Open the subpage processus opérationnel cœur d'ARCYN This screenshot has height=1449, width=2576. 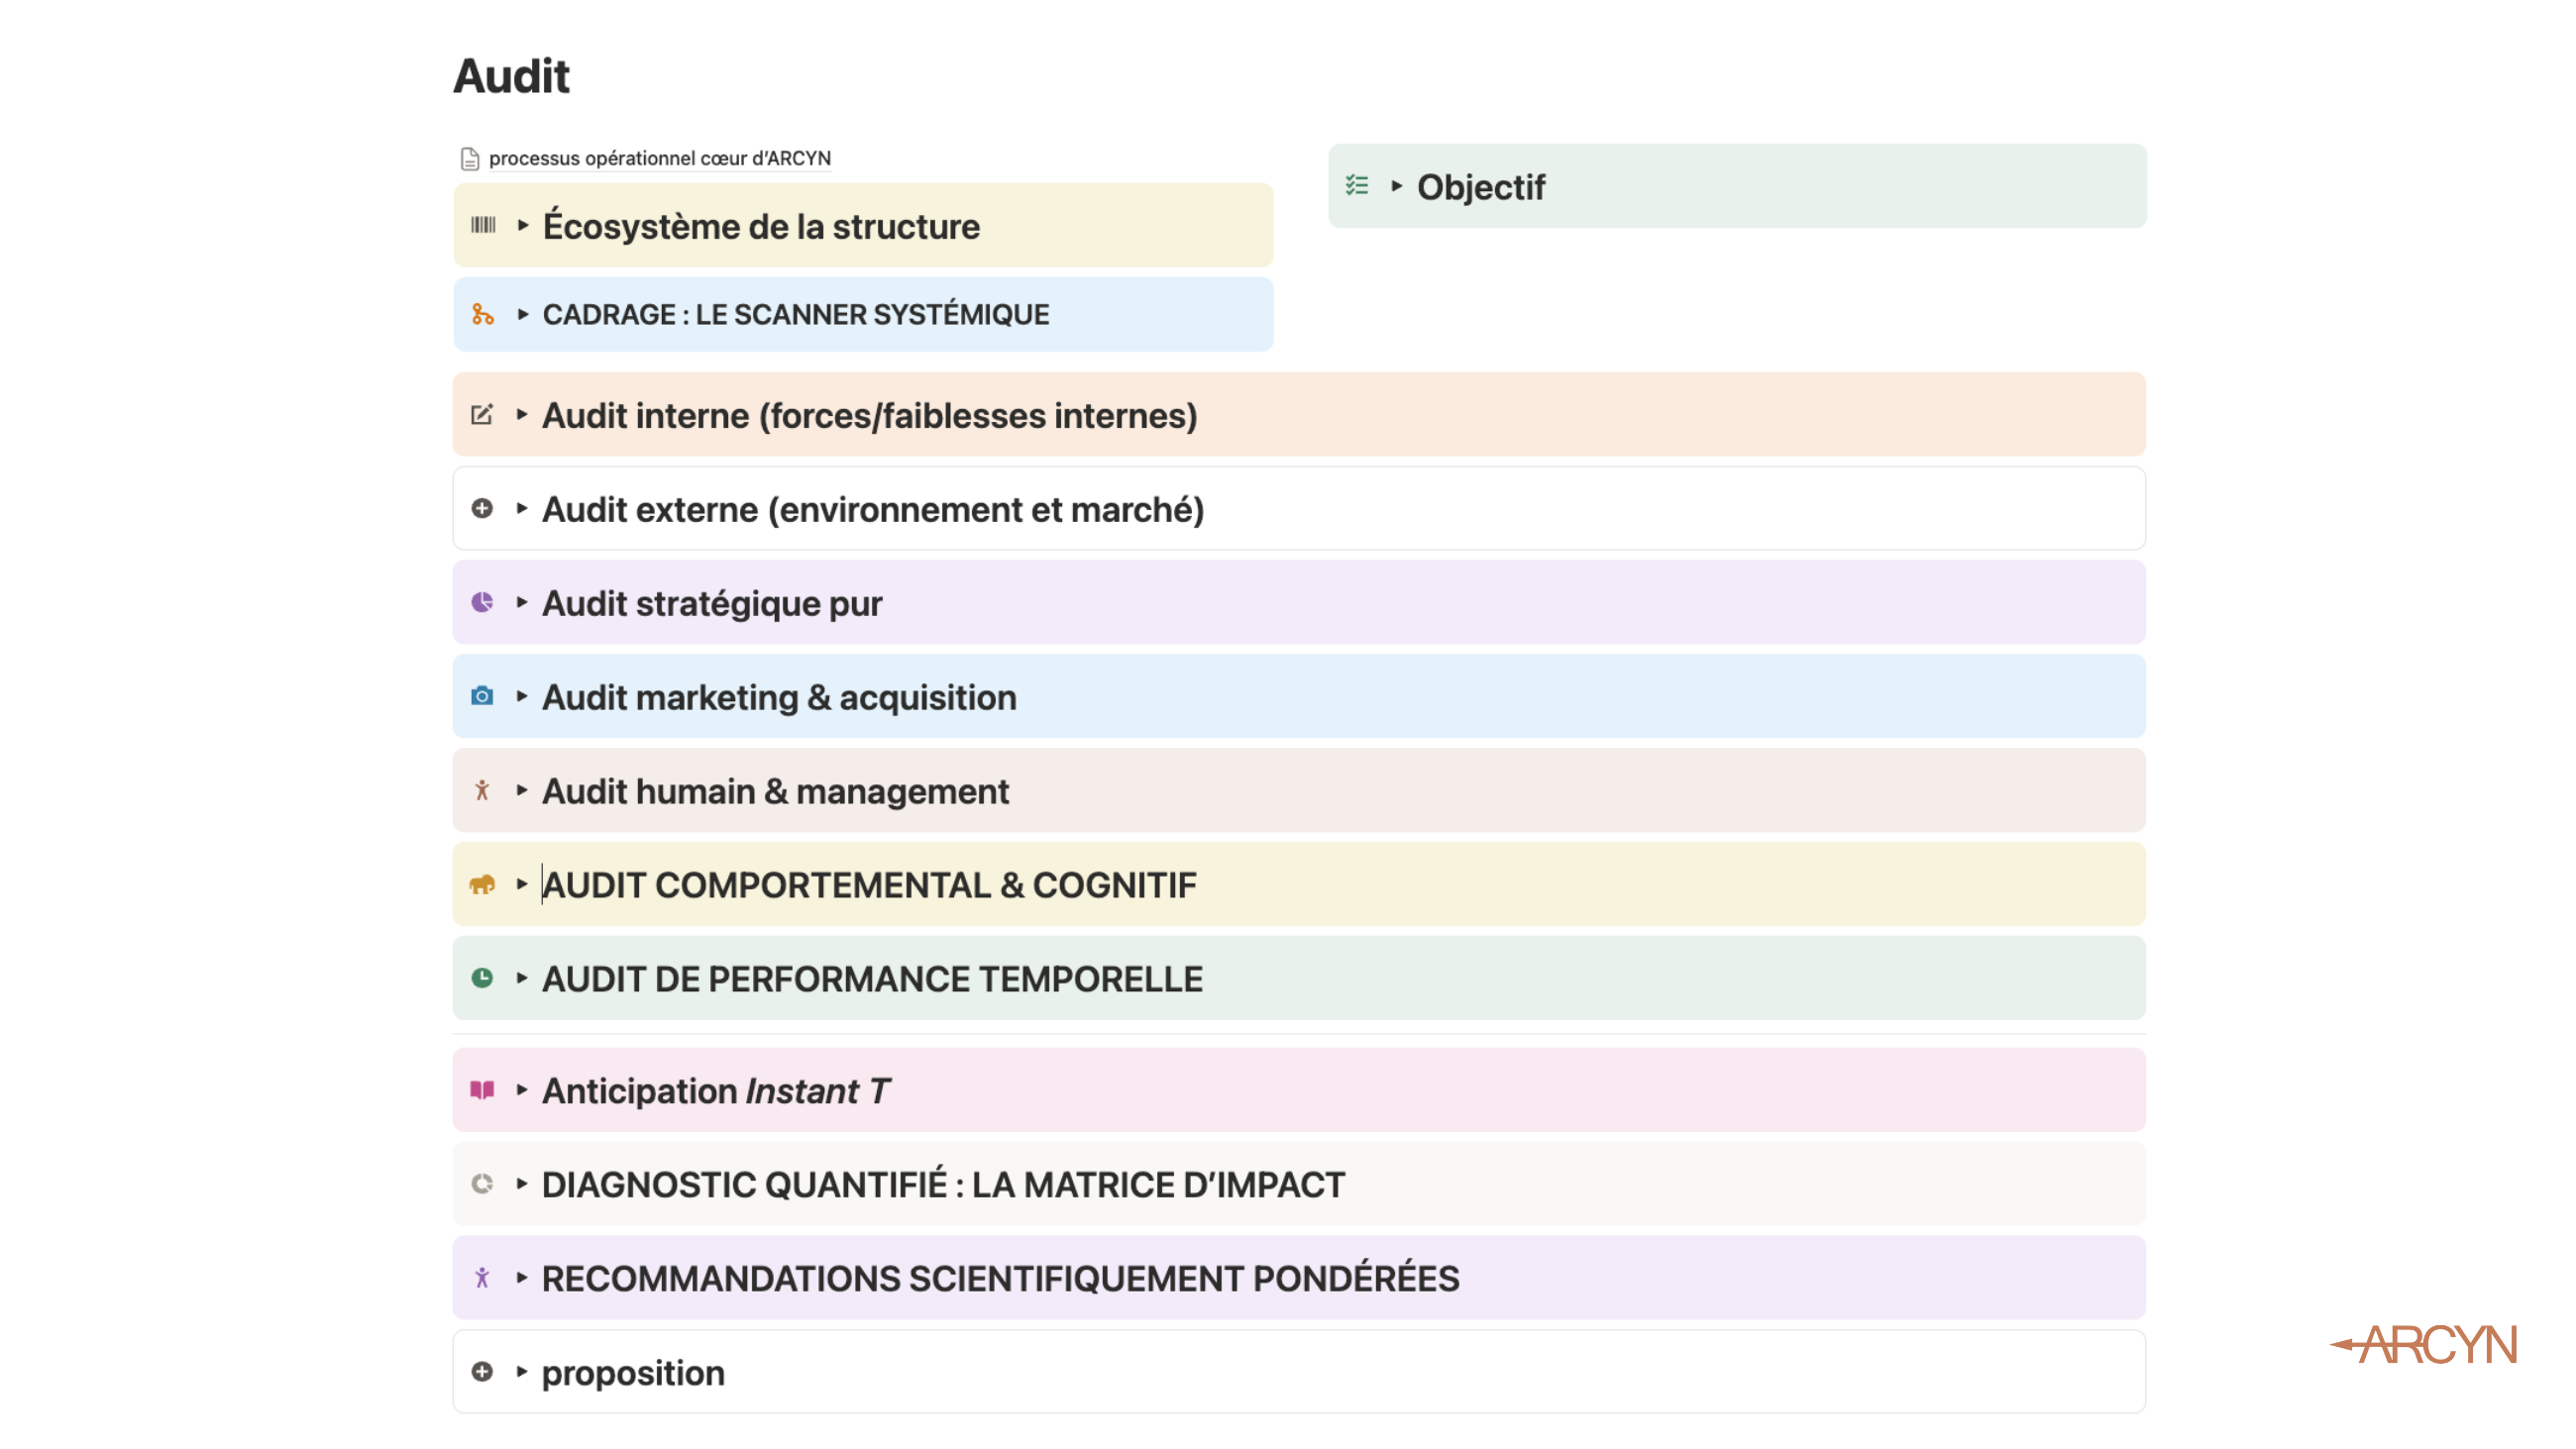660,156
